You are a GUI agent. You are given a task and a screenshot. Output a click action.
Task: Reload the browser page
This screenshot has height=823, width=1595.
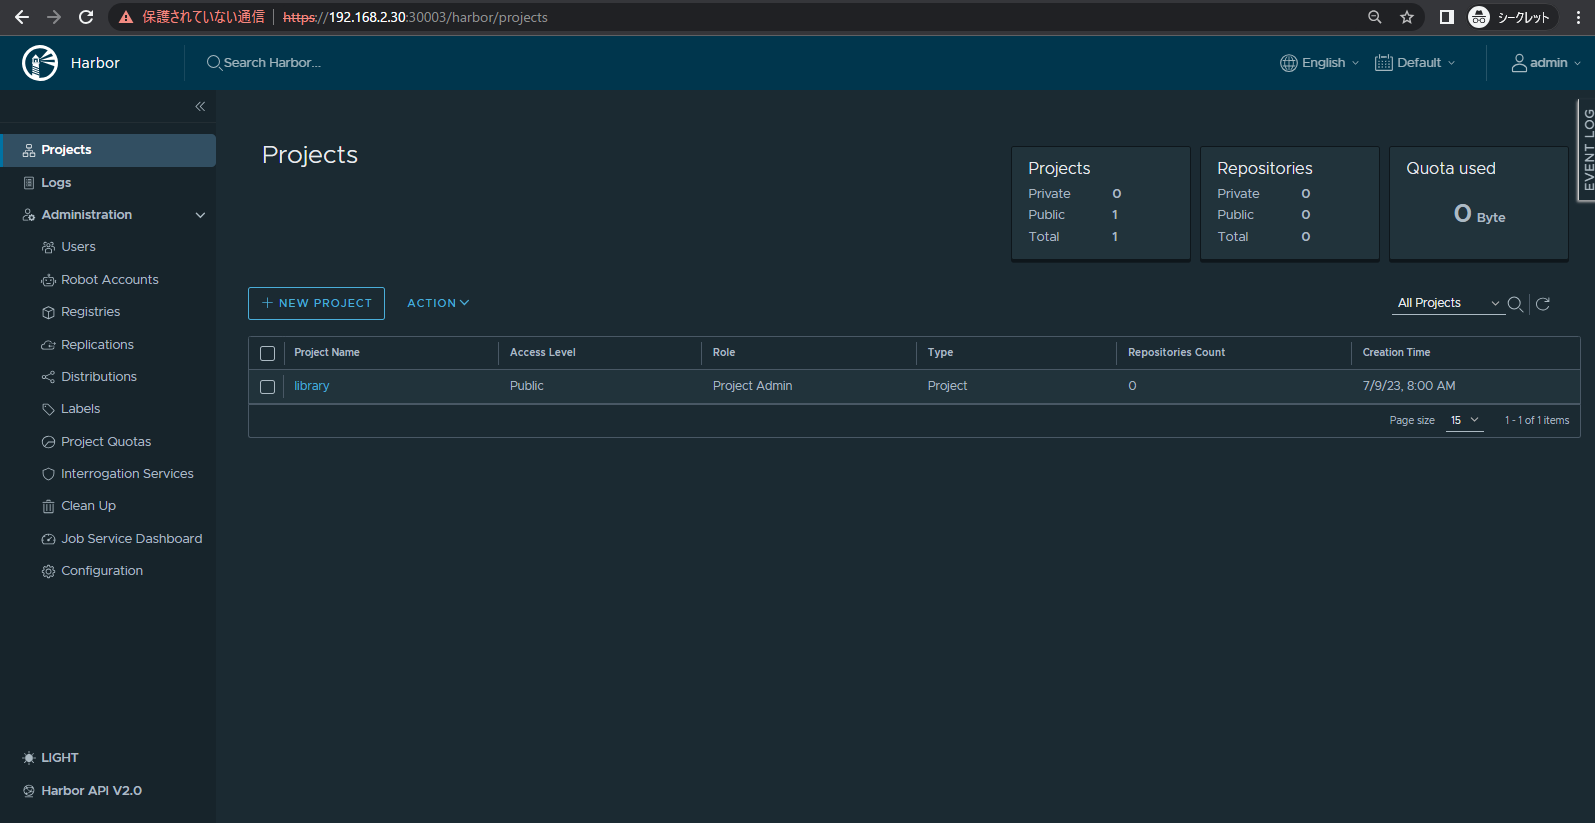(86, 17)
